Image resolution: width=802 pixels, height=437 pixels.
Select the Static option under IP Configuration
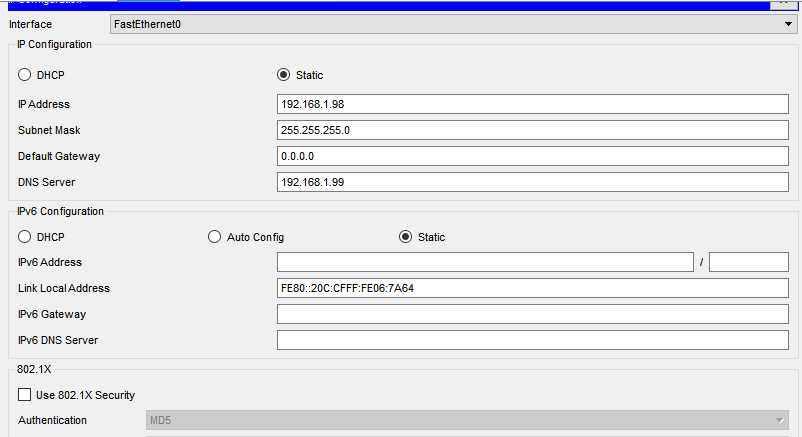click(x=283, y=75)
